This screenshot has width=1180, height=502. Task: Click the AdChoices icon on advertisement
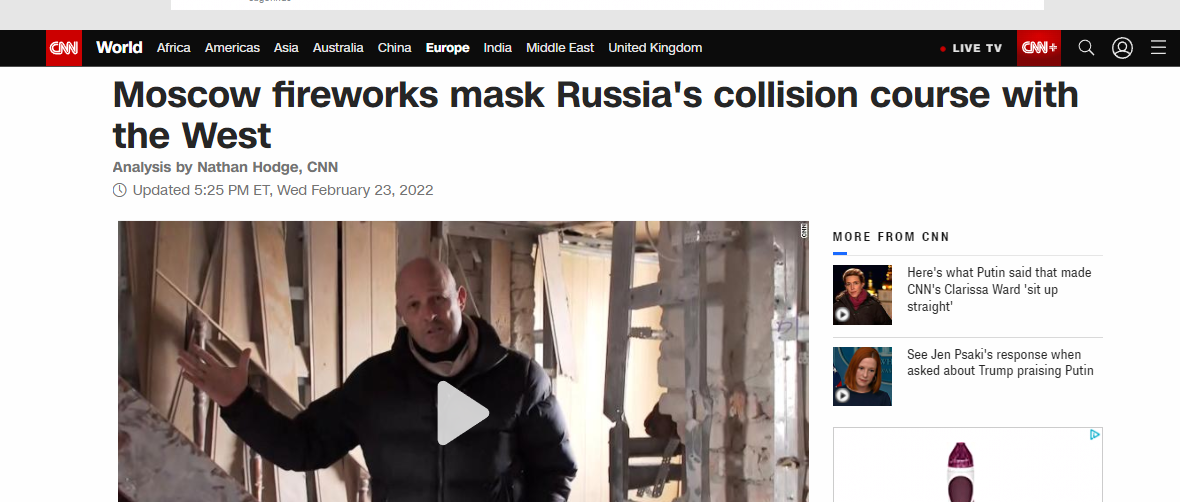[x=1095, y=434]
